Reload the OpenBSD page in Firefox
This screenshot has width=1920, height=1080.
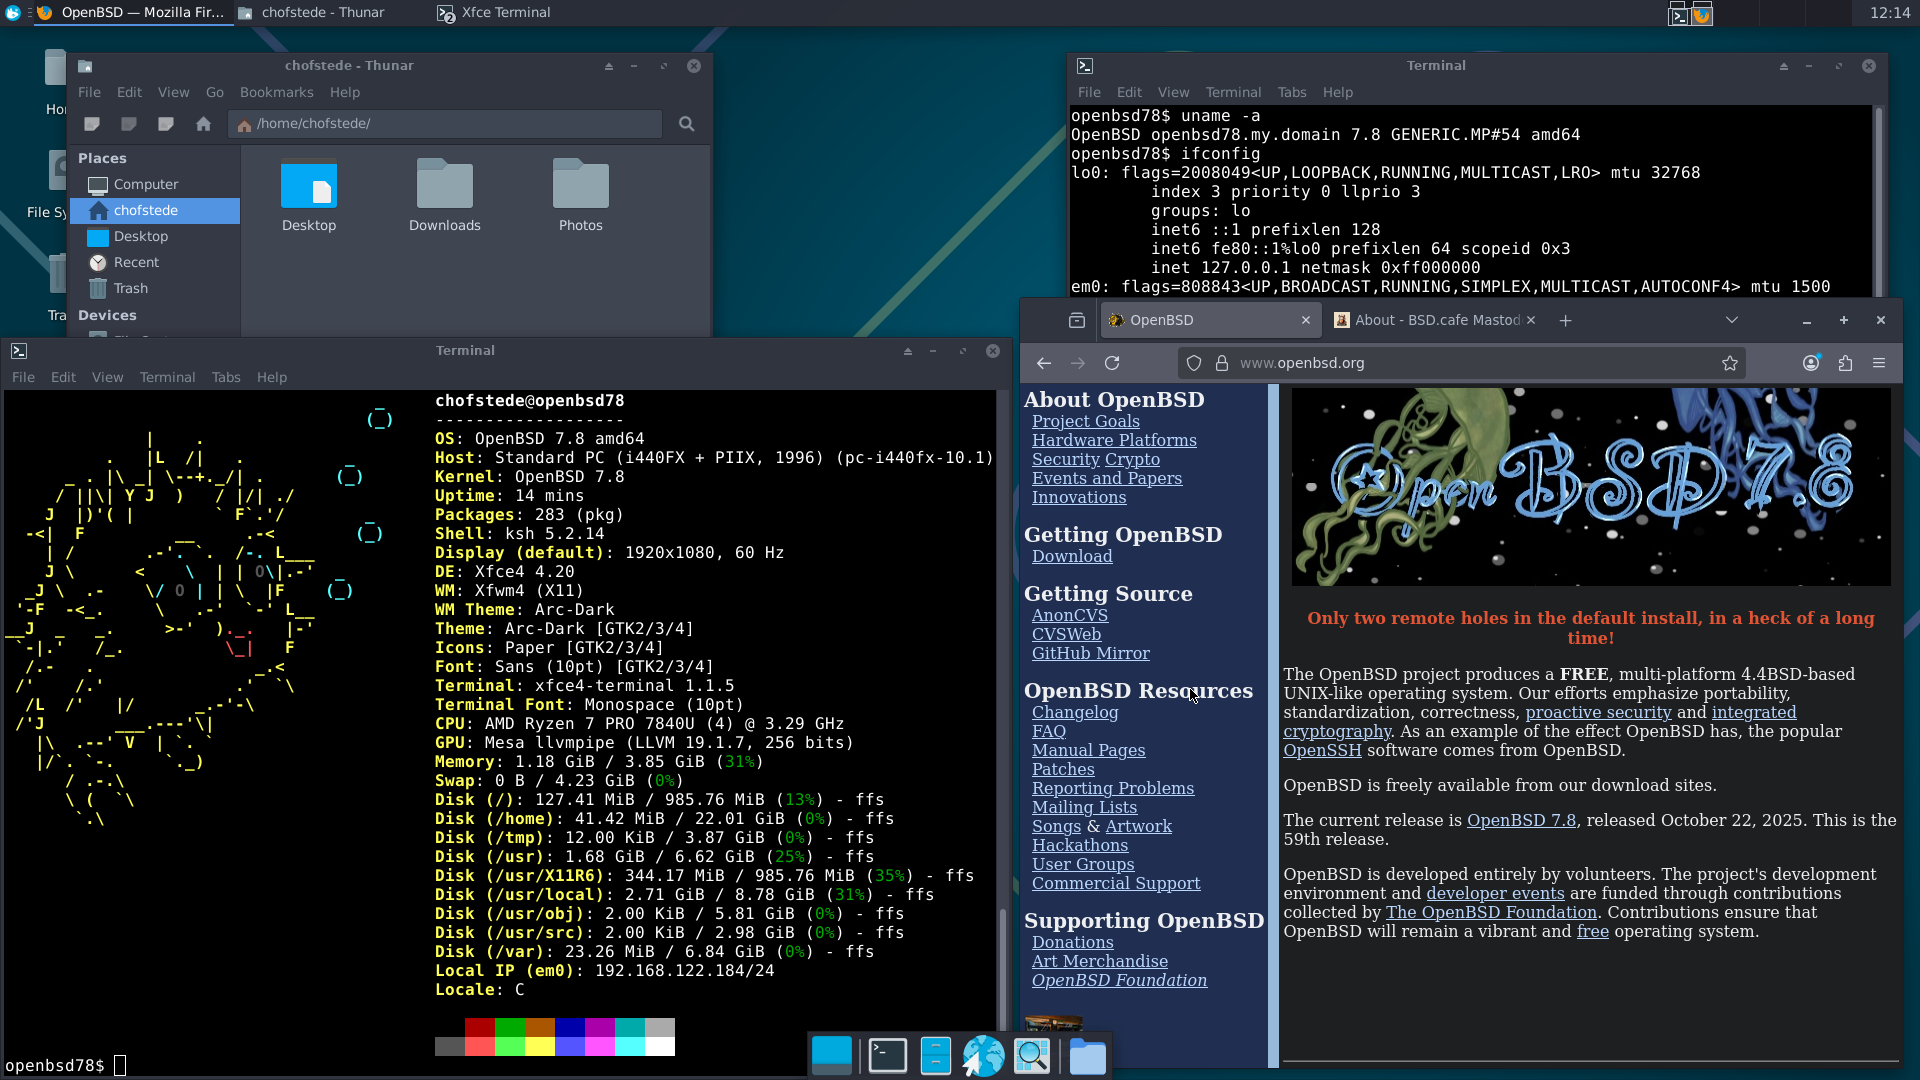(1112, 363)
